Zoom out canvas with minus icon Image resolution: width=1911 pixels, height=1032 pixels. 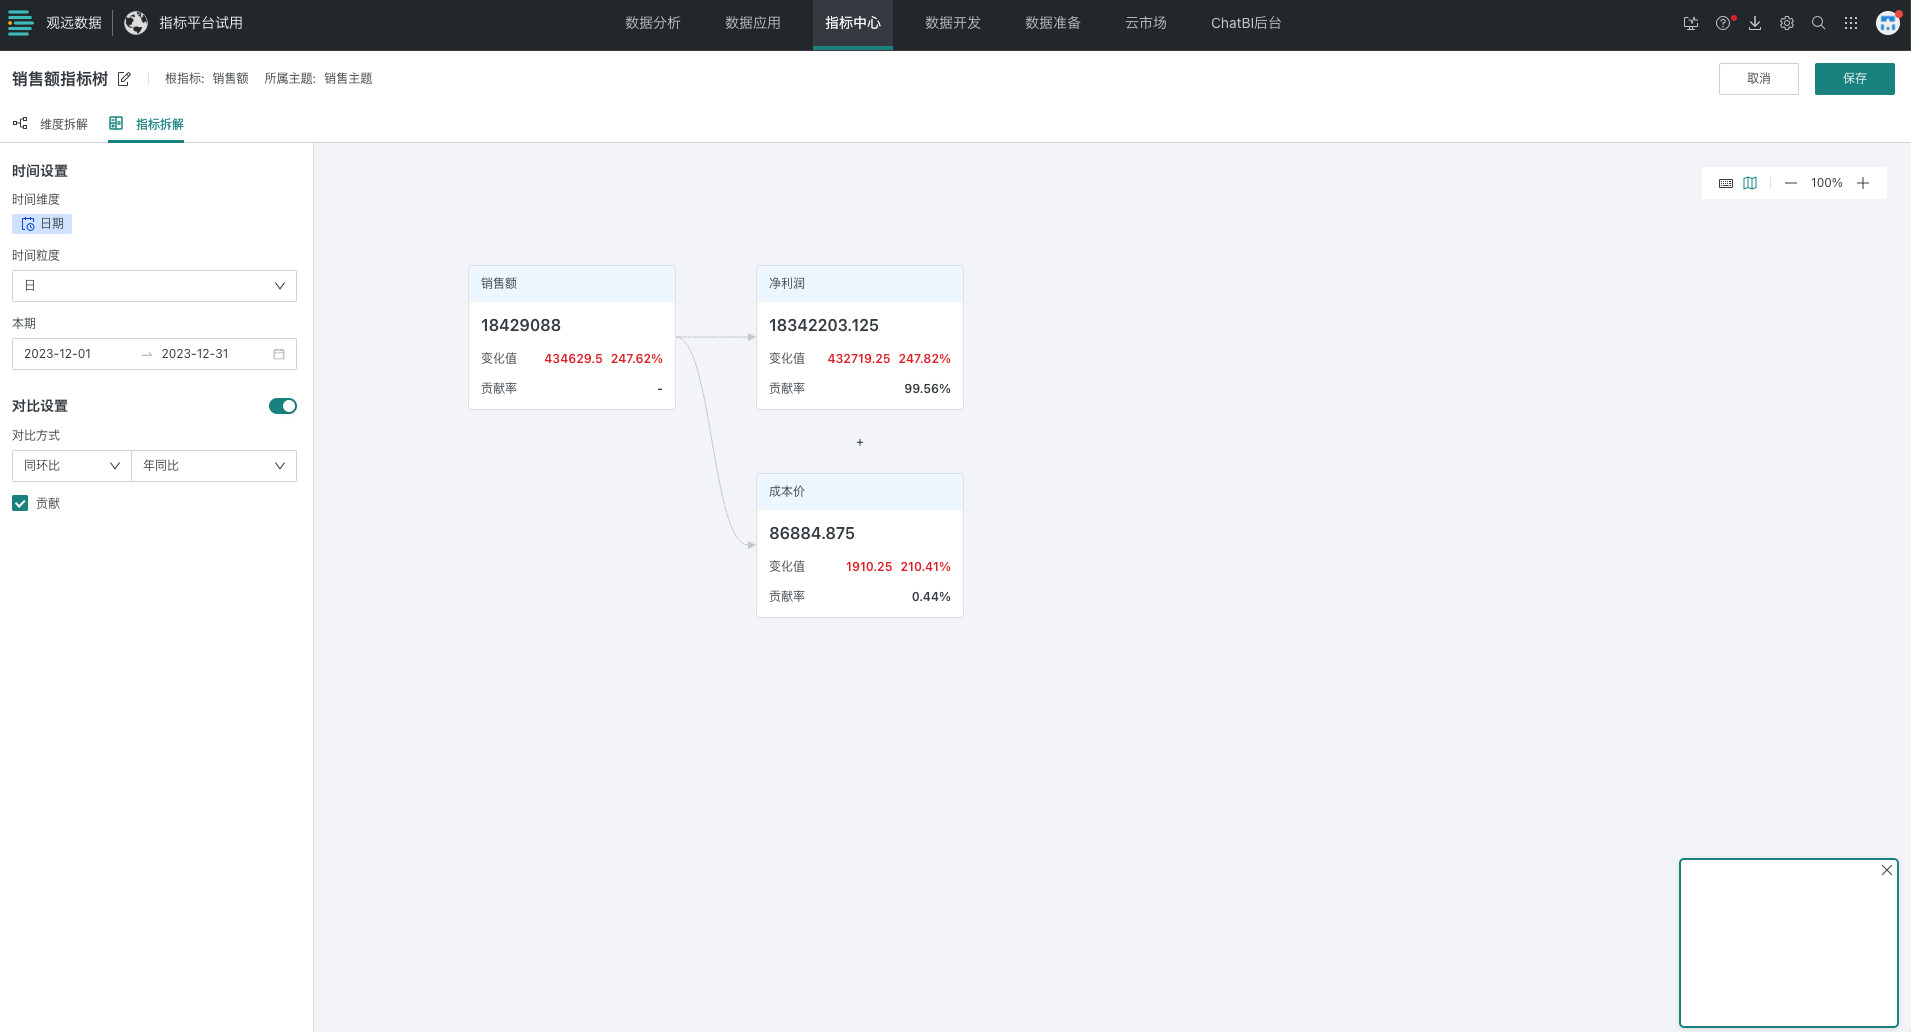(1791, 183)
